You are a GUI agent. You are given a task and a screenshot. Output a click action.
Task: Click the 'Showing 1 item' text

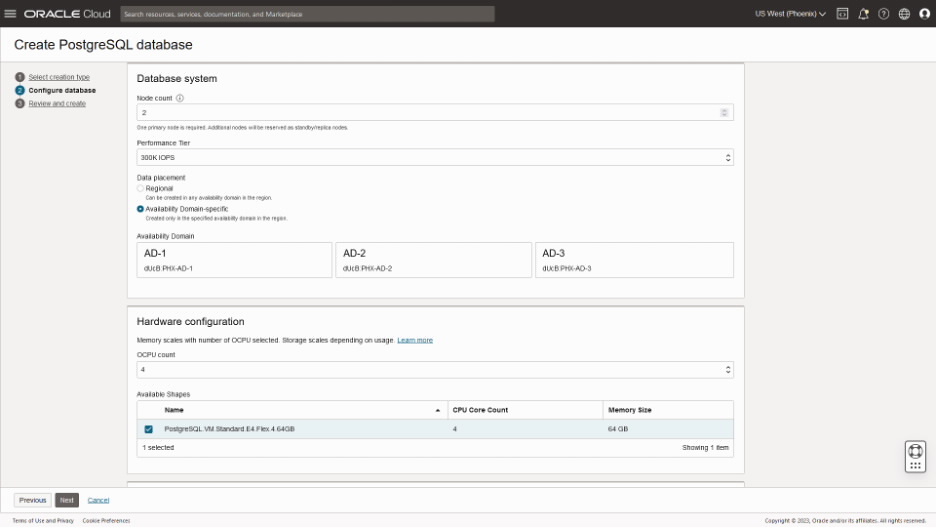click(706, 447)
